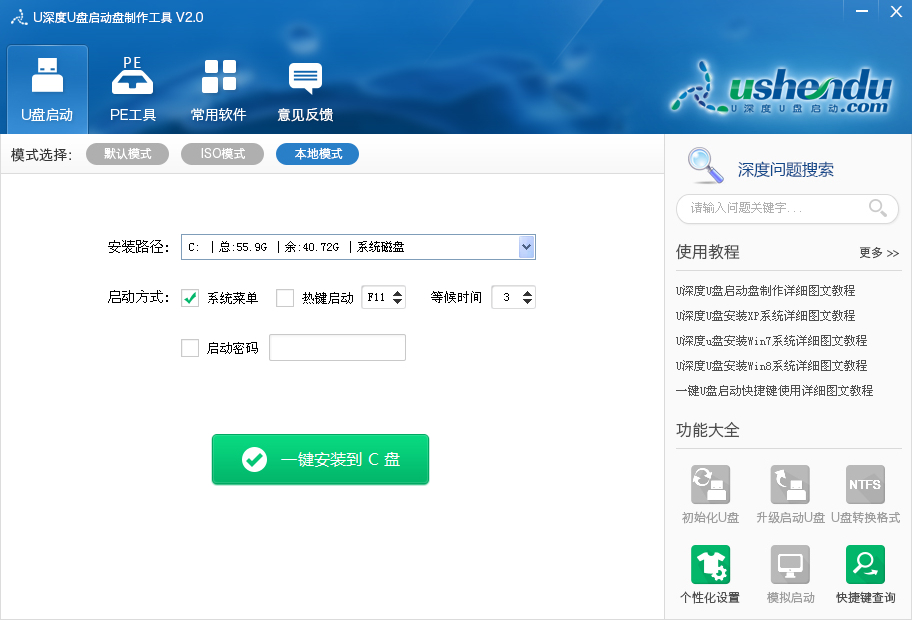Uncheck the 系统菜单 option
This screenshot has height=620, width=912.
tap(189, 297)
